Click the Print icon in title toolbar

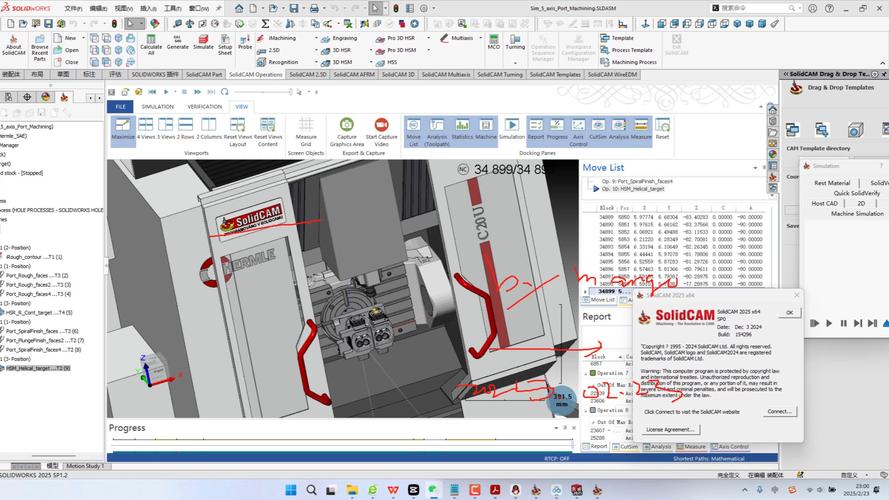[314, 9]
